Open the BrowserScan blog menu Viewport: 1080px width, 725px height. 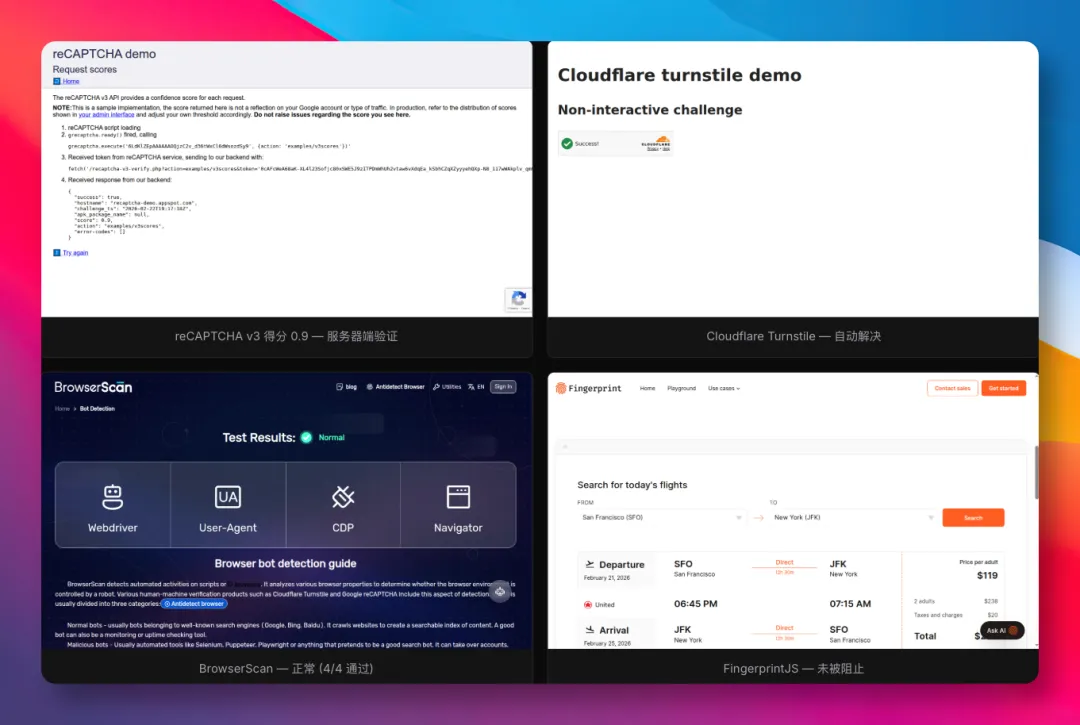346,387
